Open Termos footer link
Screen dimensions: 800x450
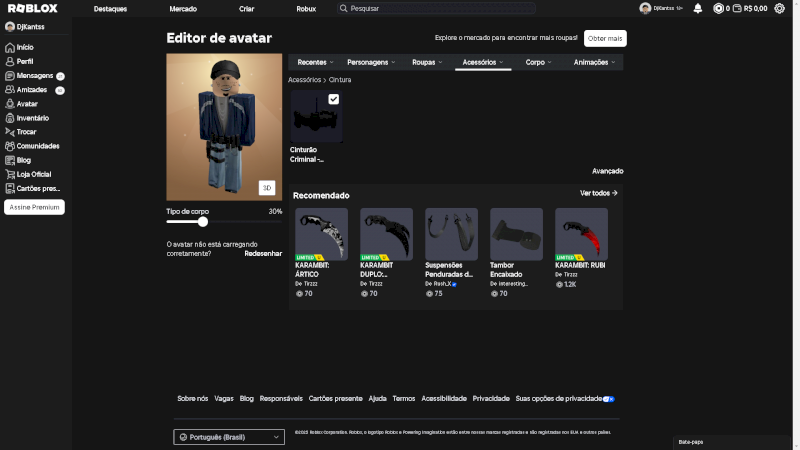[x=404, y=399]
